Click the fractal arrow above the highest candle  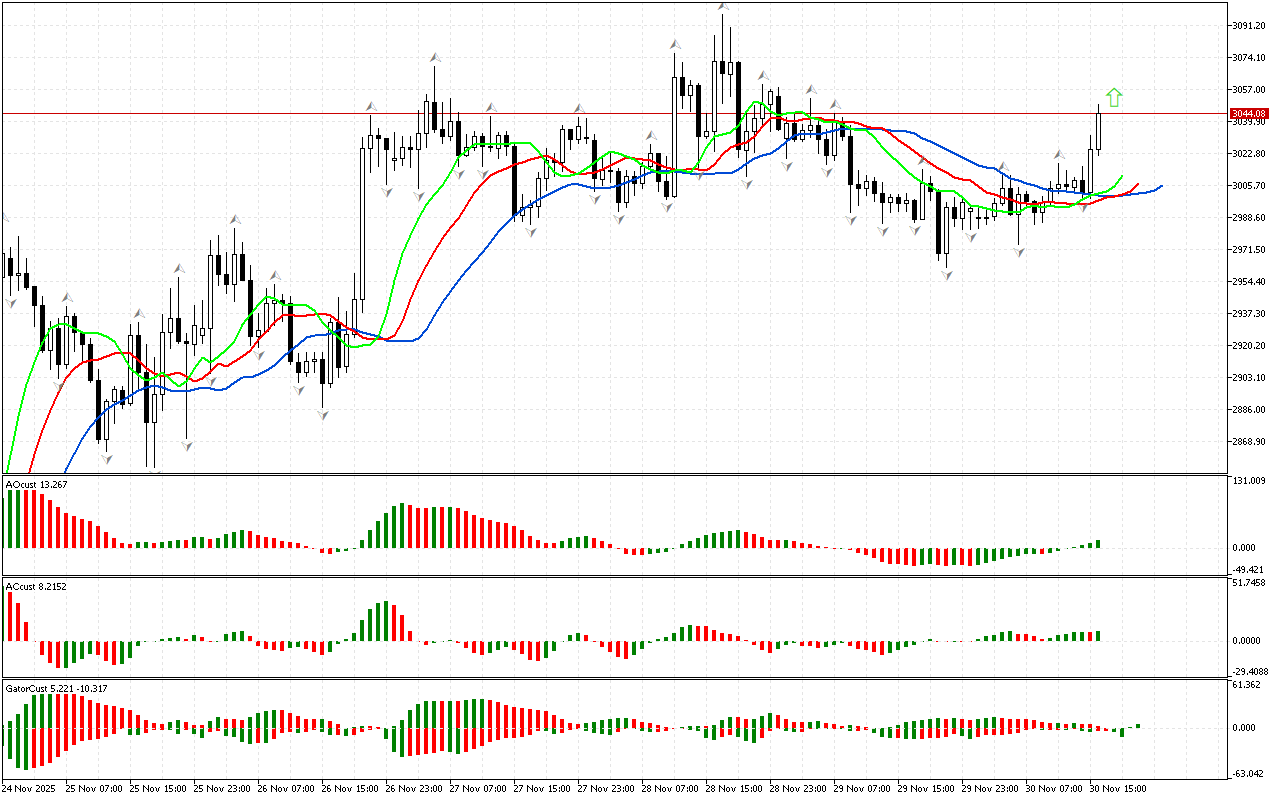coord(722,8)
